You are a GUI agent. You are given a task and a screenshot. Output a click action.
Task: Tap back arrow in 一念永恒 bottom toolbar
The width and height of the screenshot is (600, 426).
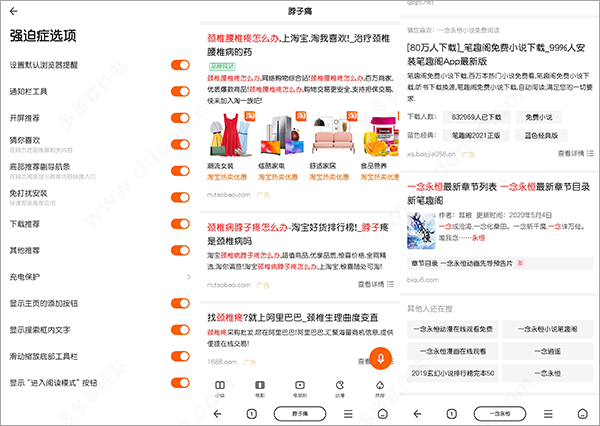coord(417,414)
